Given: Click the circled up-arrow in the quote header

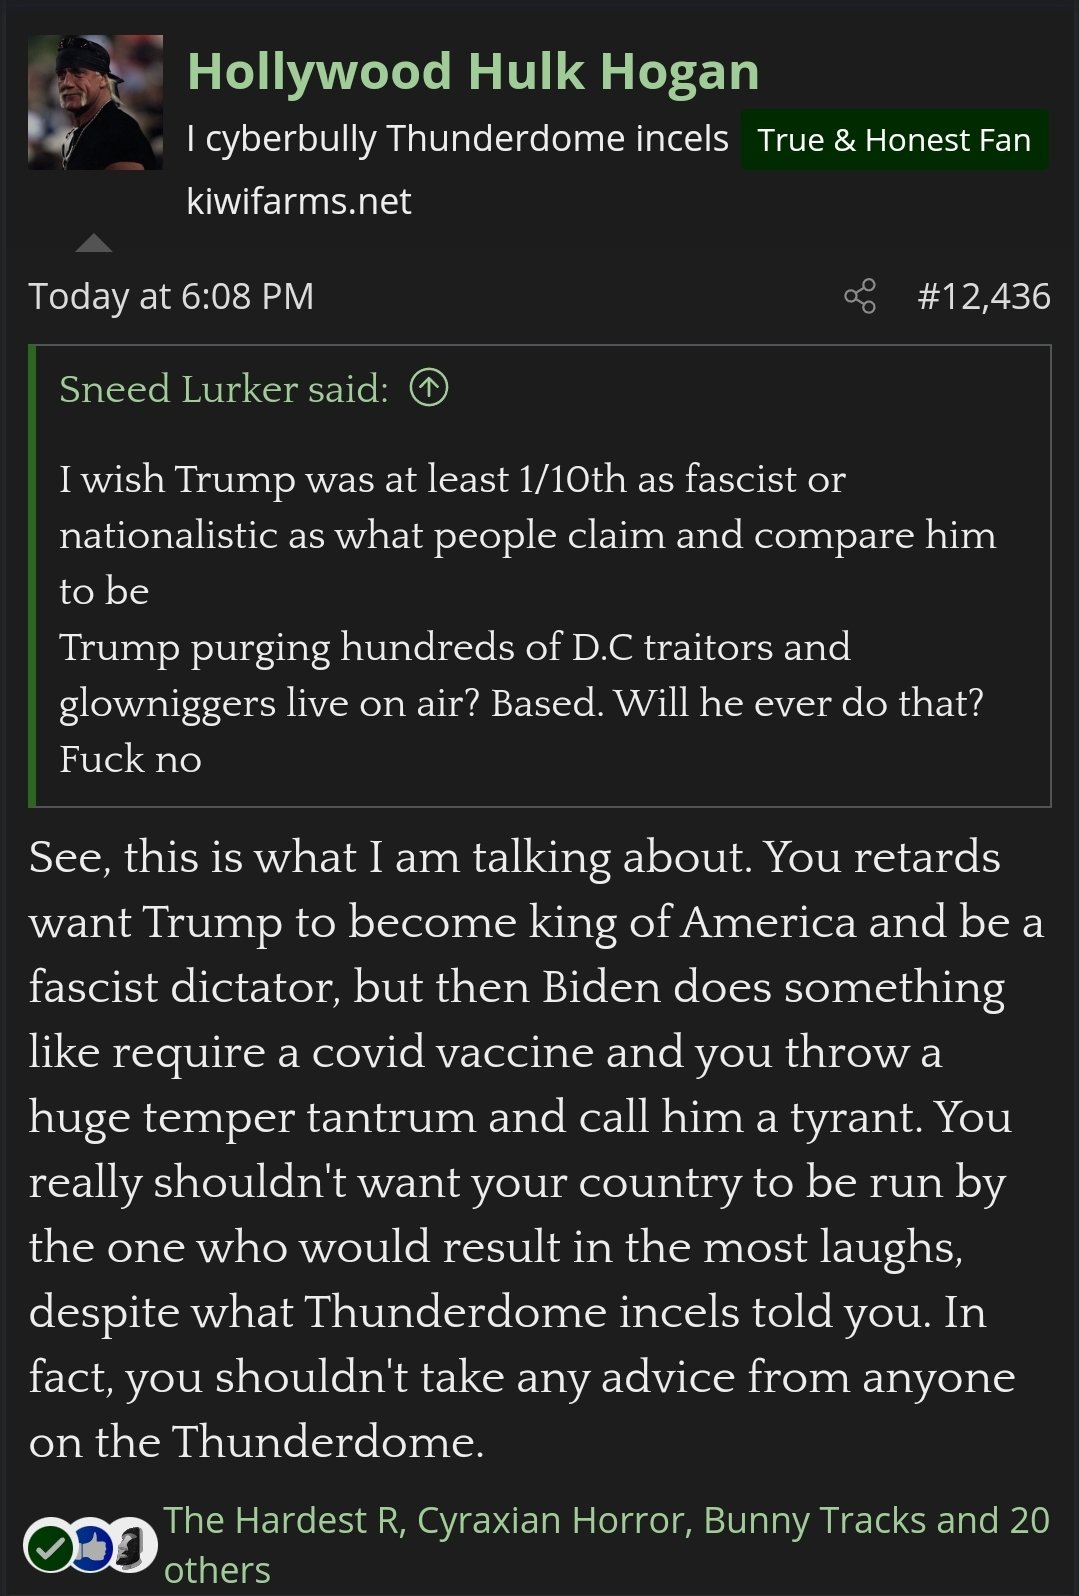Looking at the screenshot, I should (x=429, y=388).
